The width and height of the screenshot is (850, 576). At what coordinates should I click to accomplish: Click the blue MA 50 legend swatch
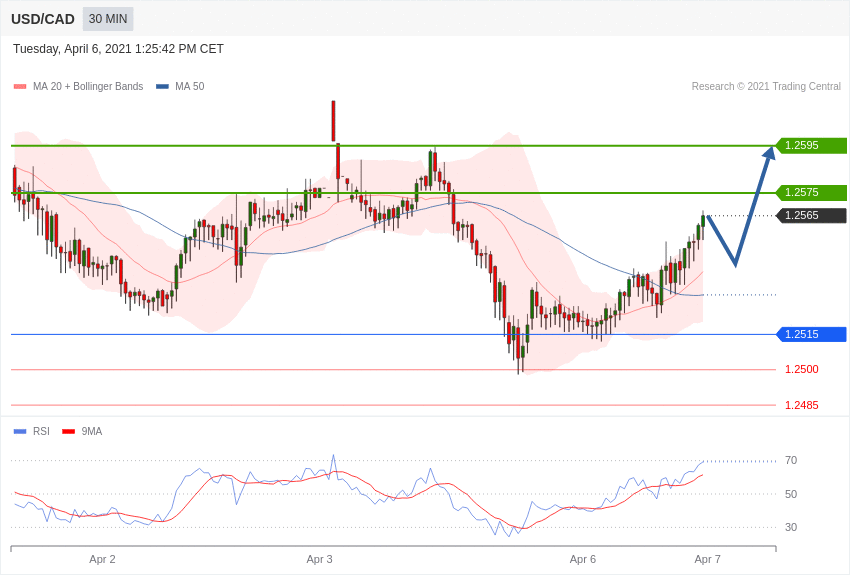point(162,87)
